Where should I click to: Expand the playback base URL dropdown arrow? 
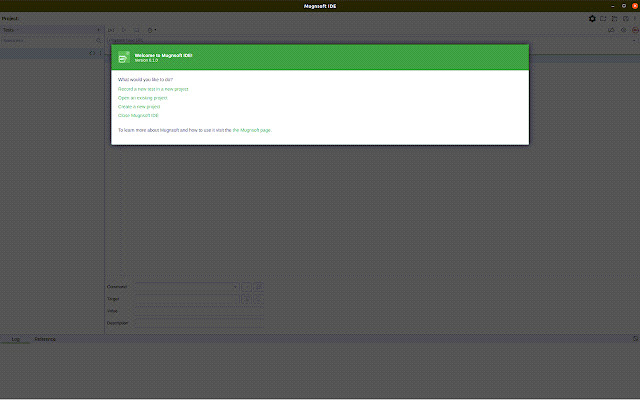pyautogui.click(x=634, y=40)
